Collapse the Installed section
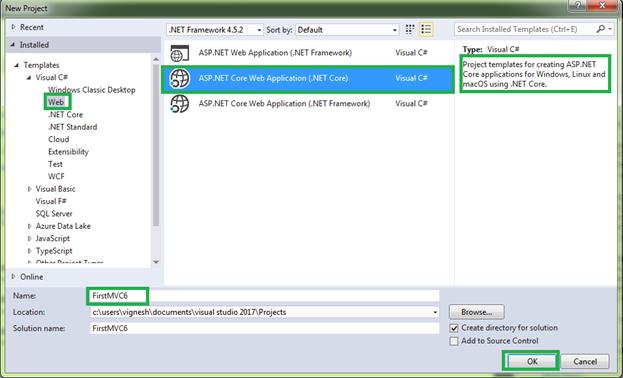This screenshot has height=378, width=623. [x=13, y=45]
